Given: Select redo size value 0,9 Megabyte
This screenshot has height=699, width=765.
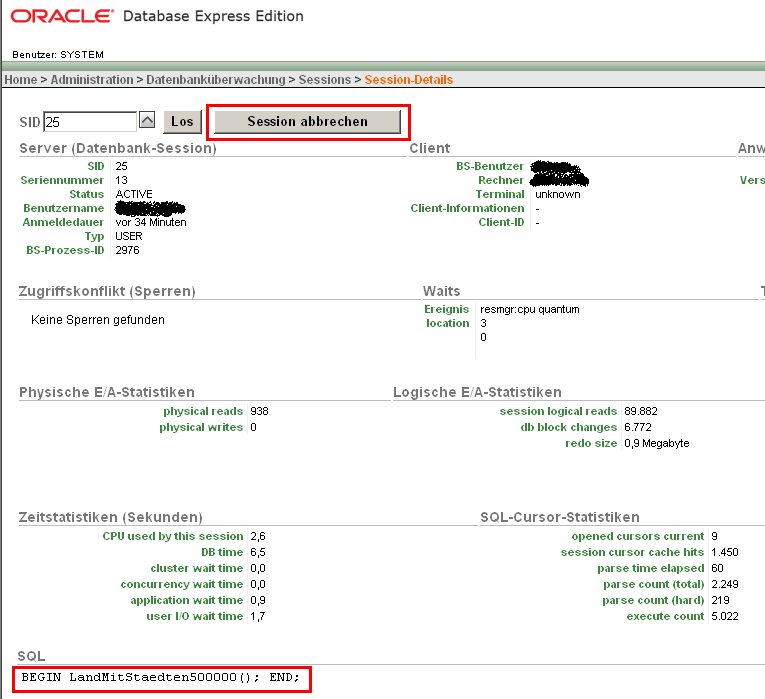Looking at the screenshot, I should click(x=657, y=443).
